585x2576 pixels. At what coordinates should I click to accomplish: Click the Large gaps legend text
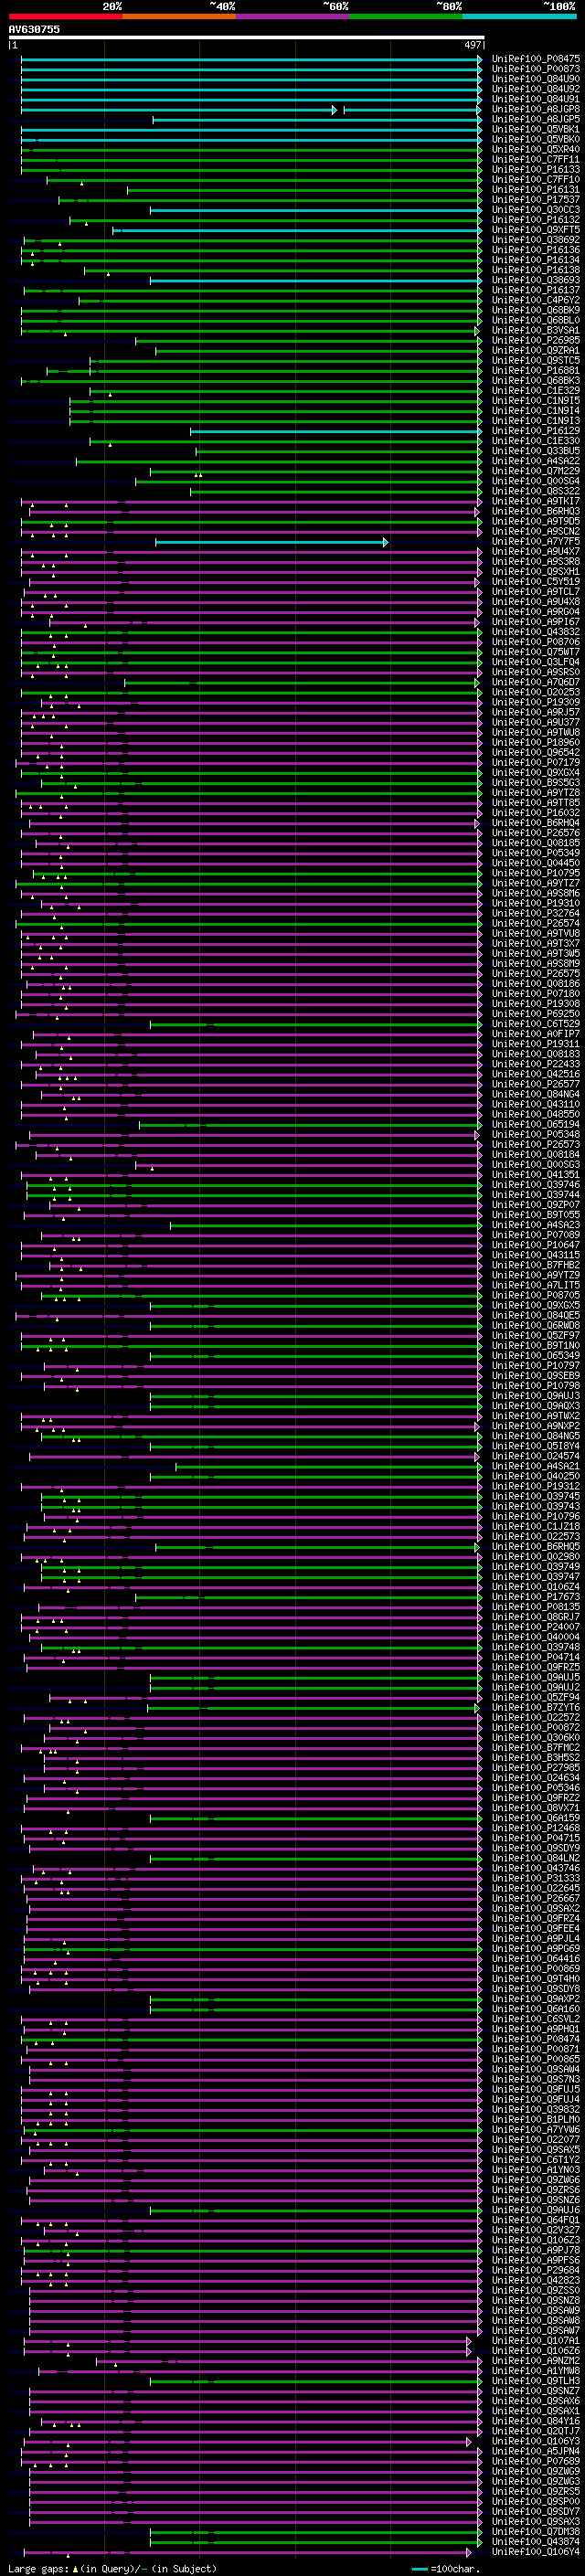(x=112, y=2568)
